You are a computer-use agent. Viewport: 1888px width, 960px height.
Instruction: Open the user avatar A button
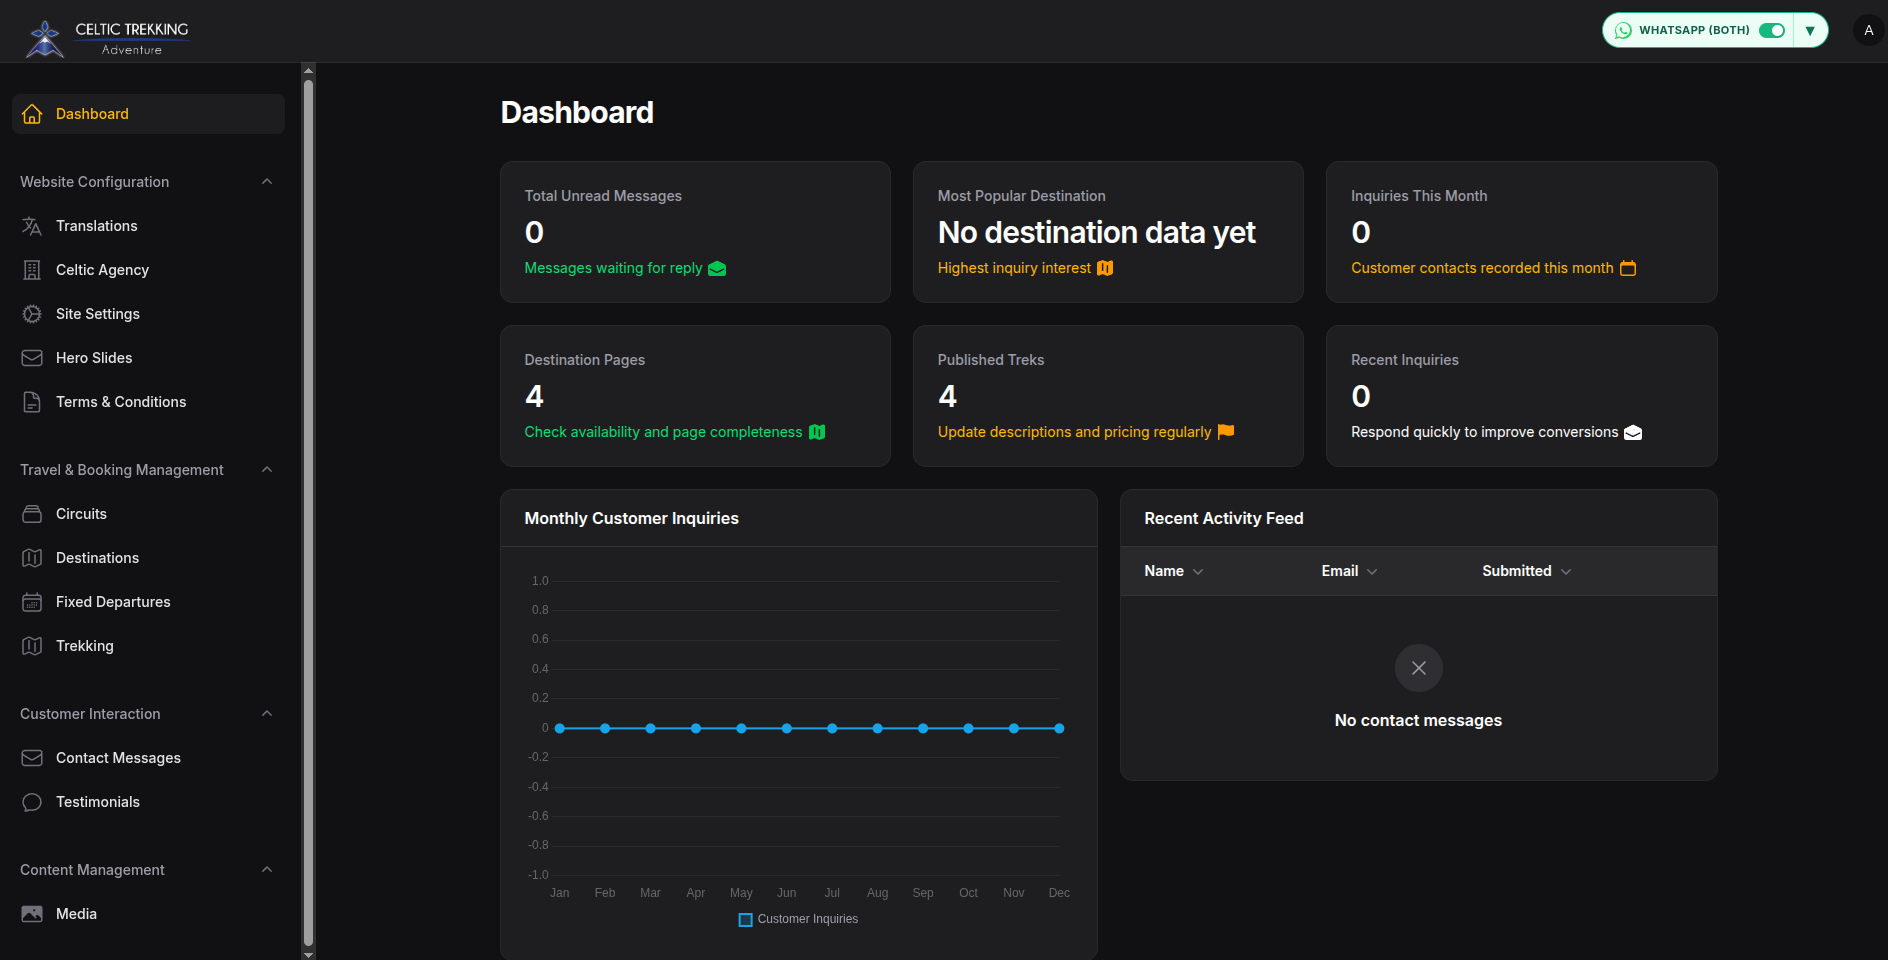pyautogui.click(x=1868, y=30)
